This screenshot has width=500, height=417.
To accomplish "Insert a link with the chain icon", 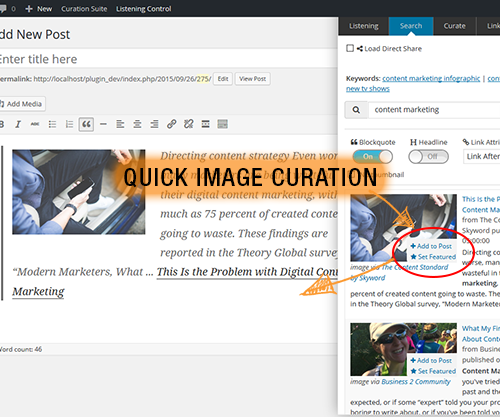I will [171, 124].
